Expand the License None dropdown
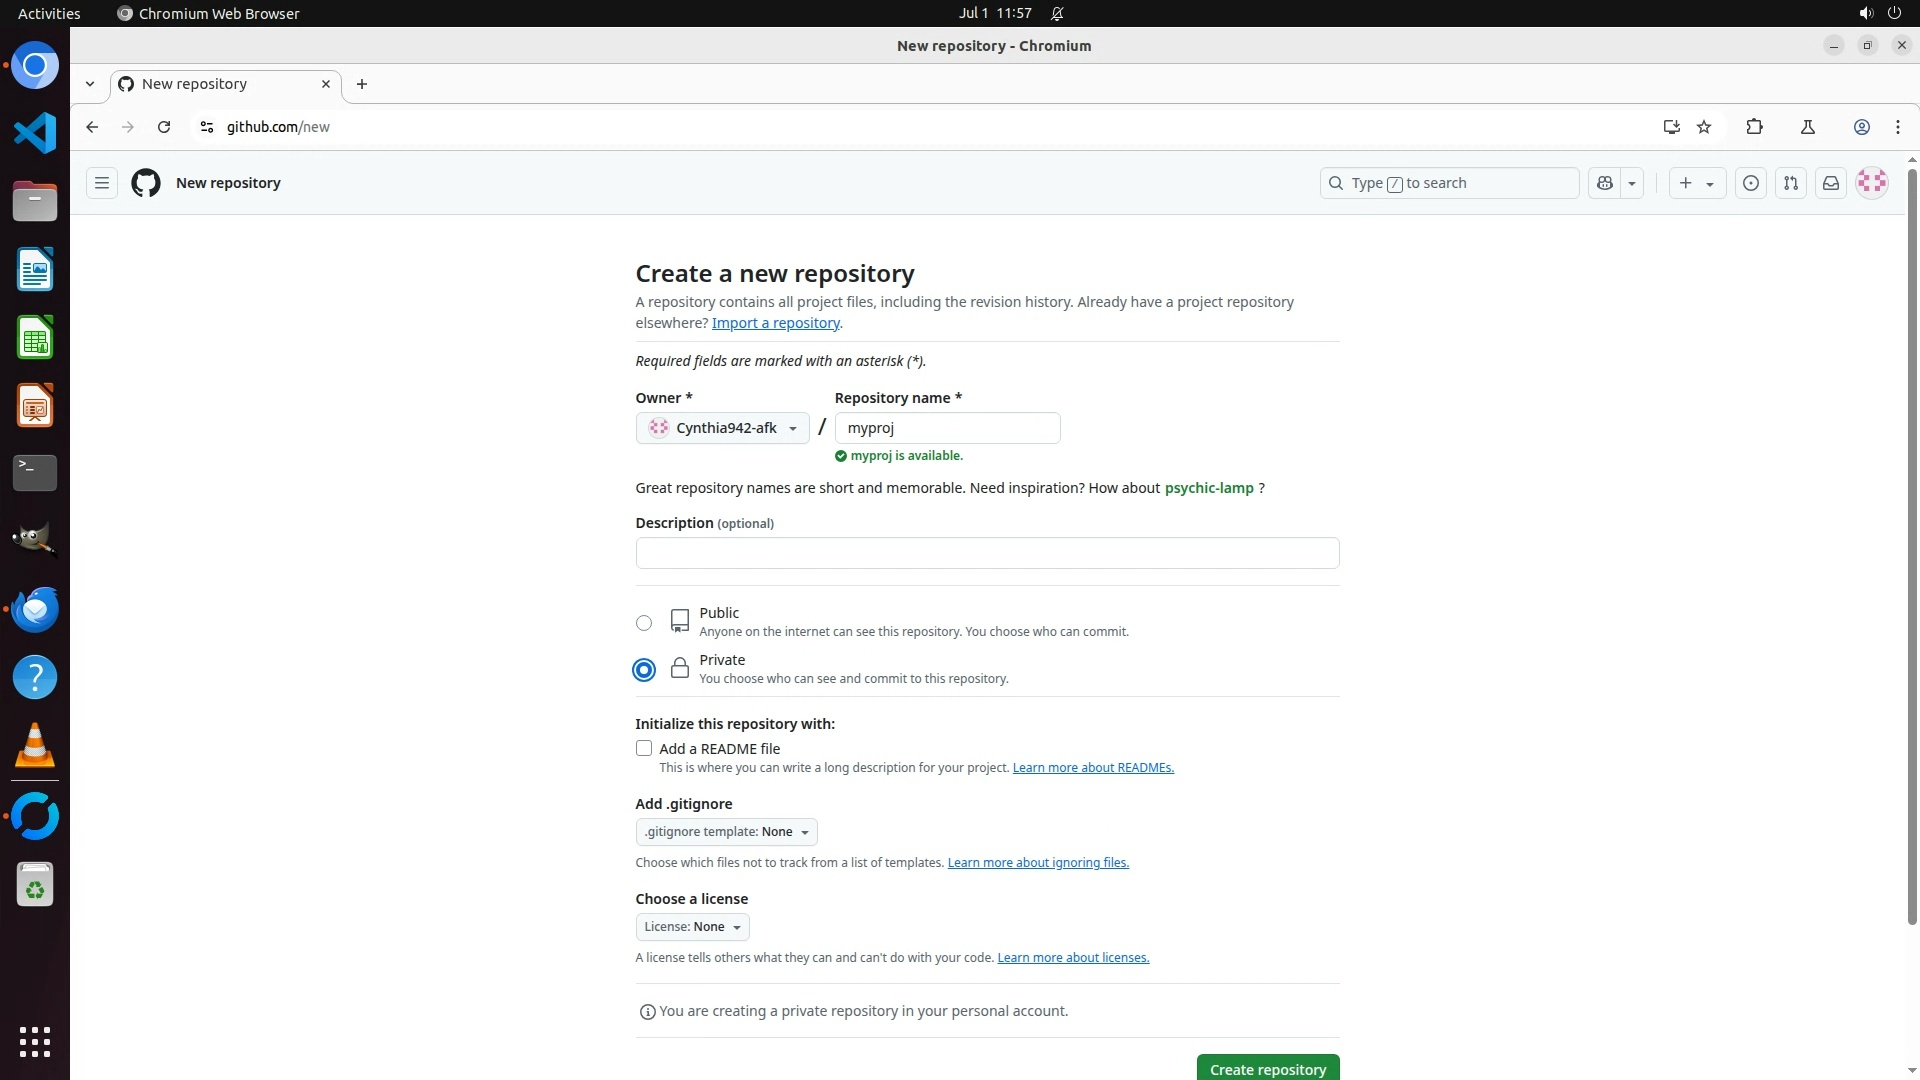1920x1080 pixels. [x=692, y=927]
